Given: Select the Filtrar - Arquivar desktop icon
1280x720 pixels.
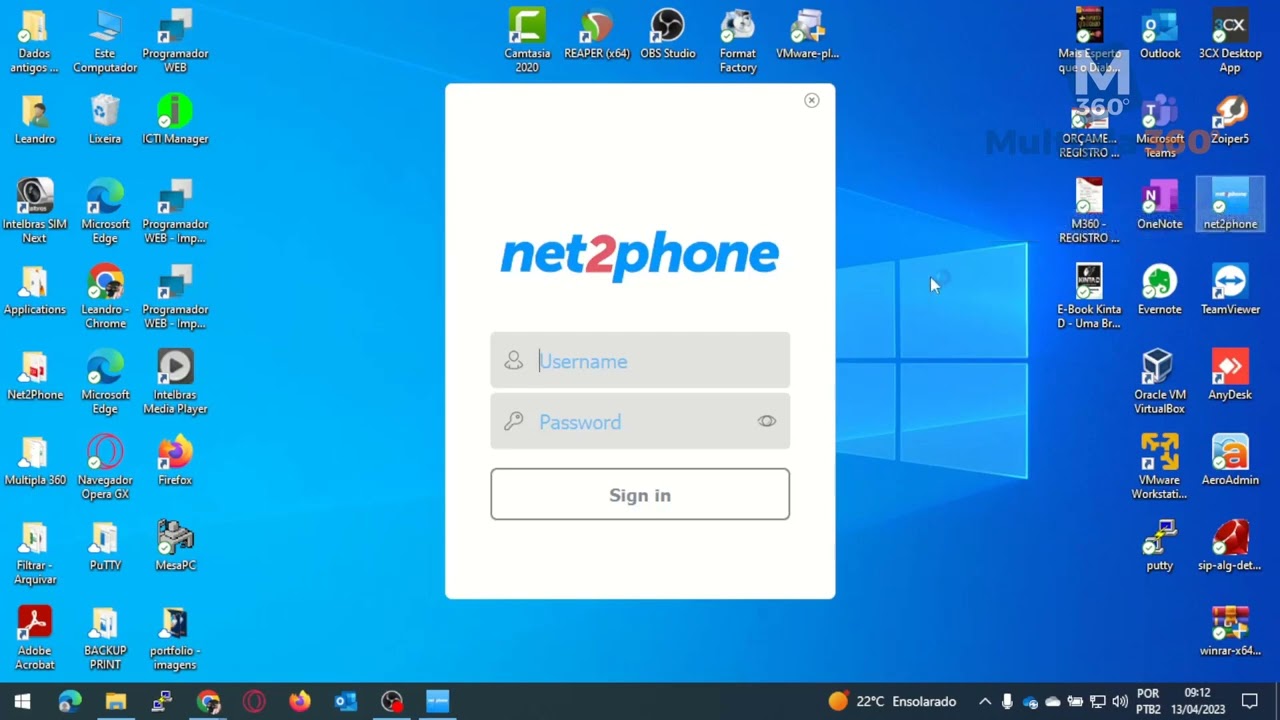Looking at the screenshot, I should pyautogui.click(x=34, y=553).
